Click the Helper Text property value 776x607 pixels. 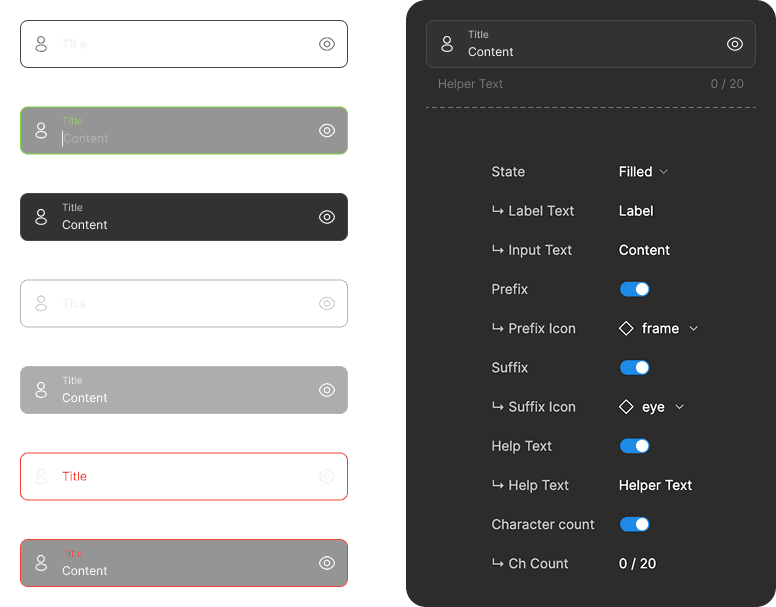click(x=655, y=485)
